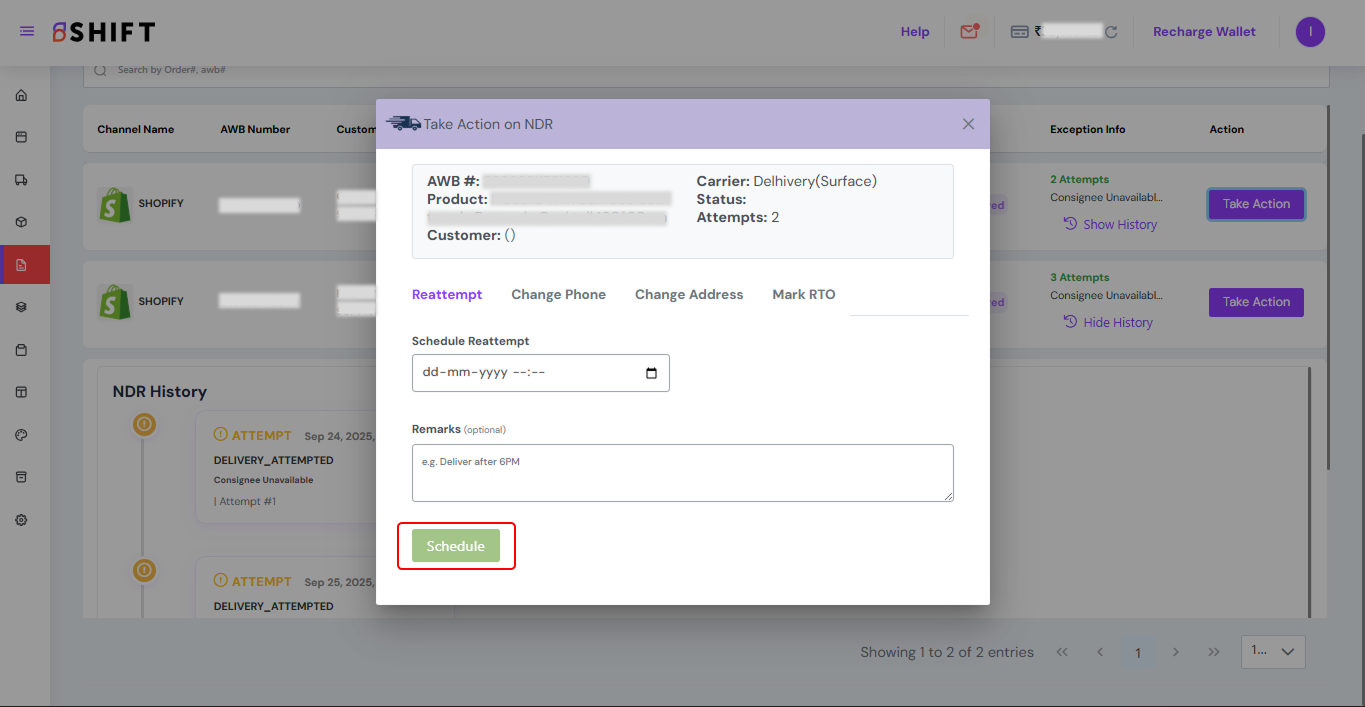The height and width of the screenshot is (707, 1365).
Task: Collapse history via Hide History
Action: tap(1108, 323)
